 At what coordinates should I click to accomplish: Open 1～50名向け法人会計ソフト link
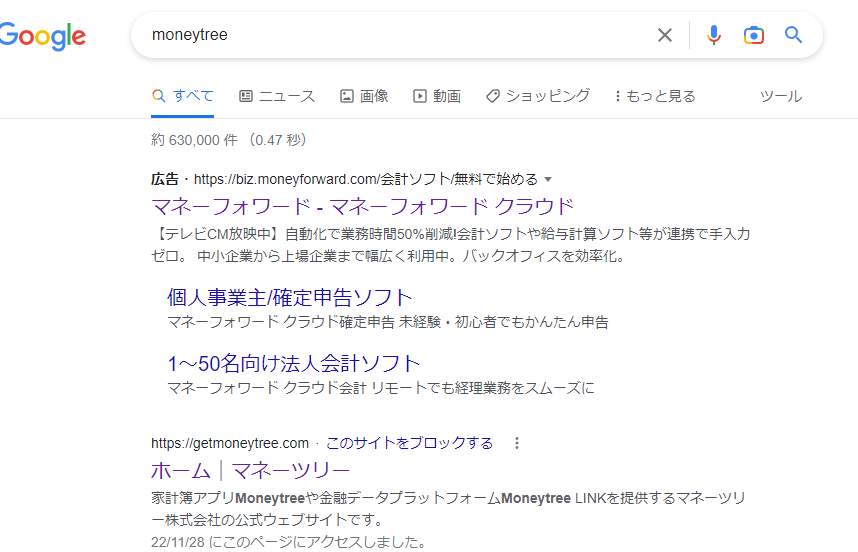click(x=294, y=363)
